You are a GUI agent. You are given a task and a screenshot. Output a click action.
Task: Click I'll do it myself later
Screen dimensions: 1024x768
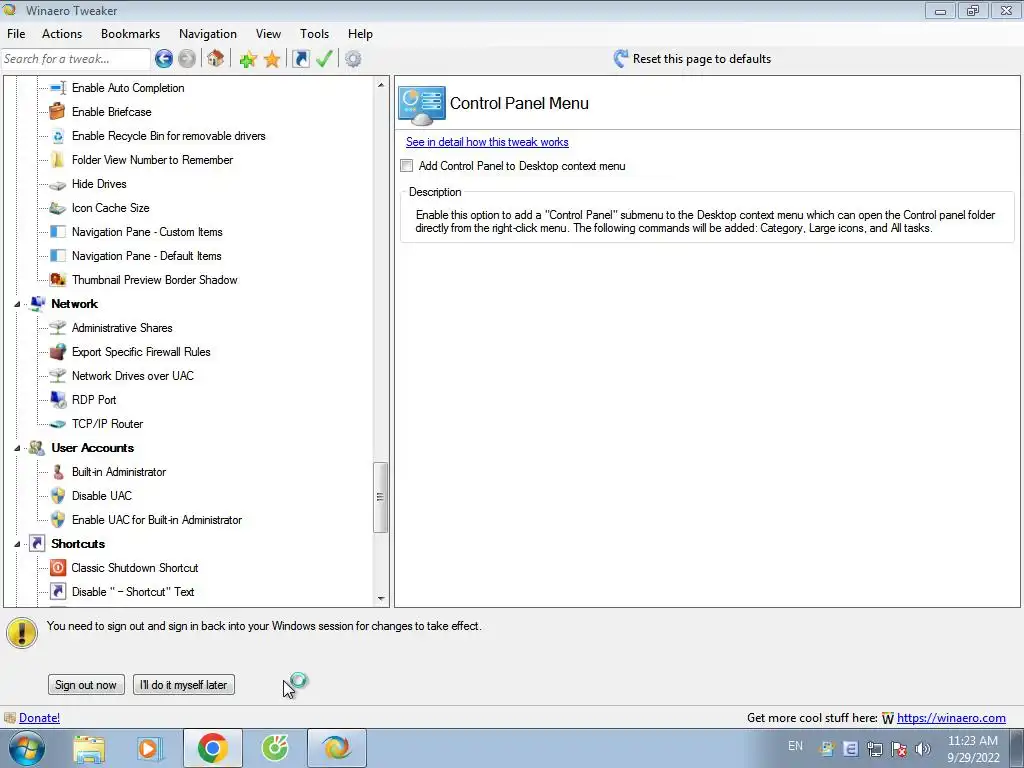pos(184,685)
